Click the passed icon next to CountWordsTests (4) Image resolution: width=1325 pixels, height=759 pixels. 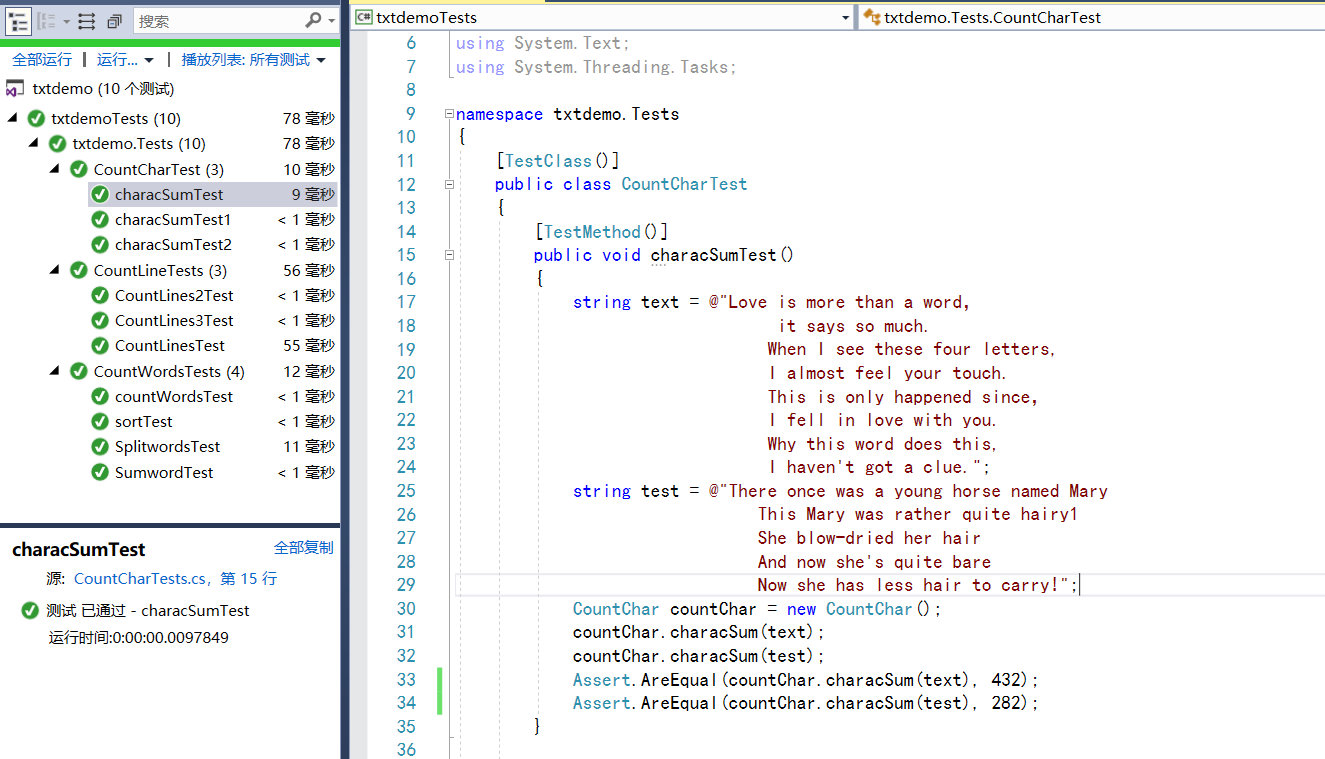point(79,372)
